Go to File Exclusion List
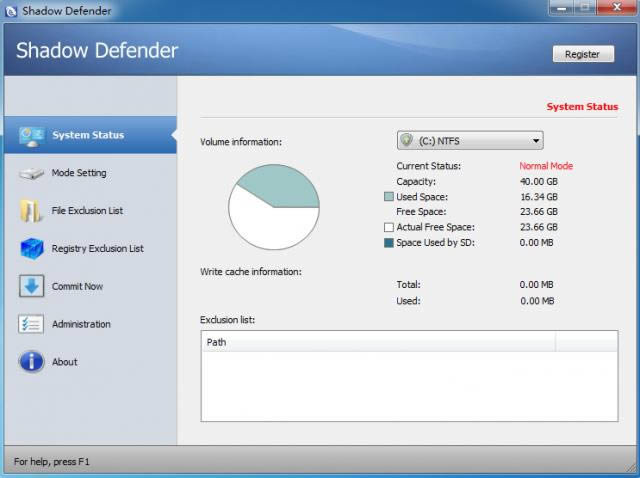 coord(87,211)
